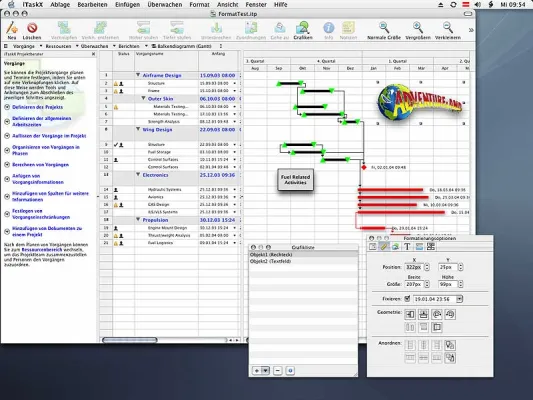Viewport: 533px width, 400px height.
Task: Click the Höher stufen toolbar icon
Action: pos(143,28)
